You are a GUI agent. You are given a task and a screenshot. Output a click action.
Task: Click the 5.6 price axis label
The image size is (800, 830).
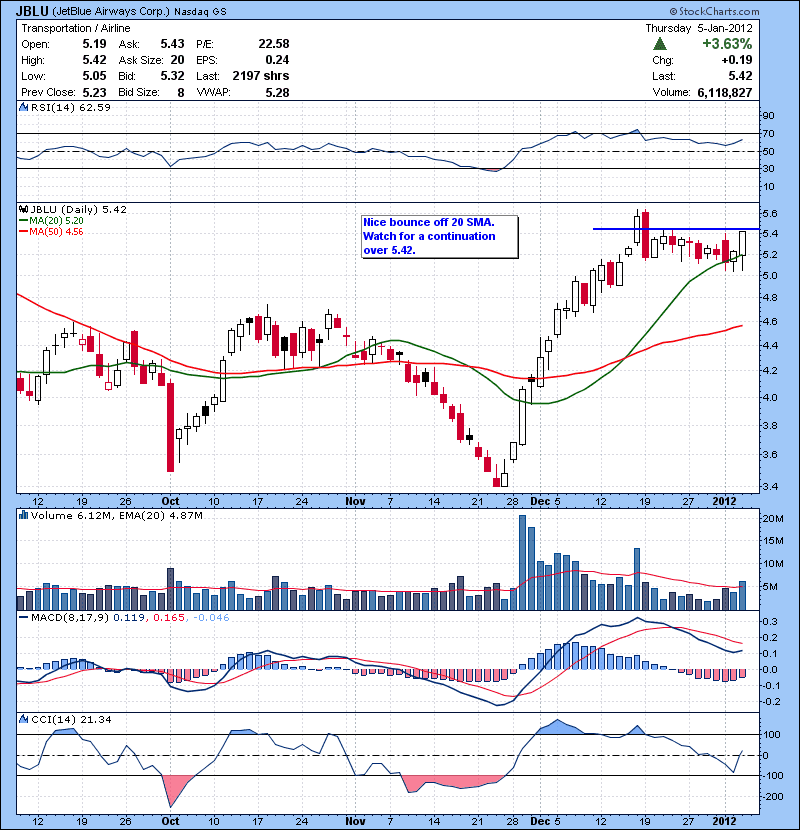pos(770,213)
